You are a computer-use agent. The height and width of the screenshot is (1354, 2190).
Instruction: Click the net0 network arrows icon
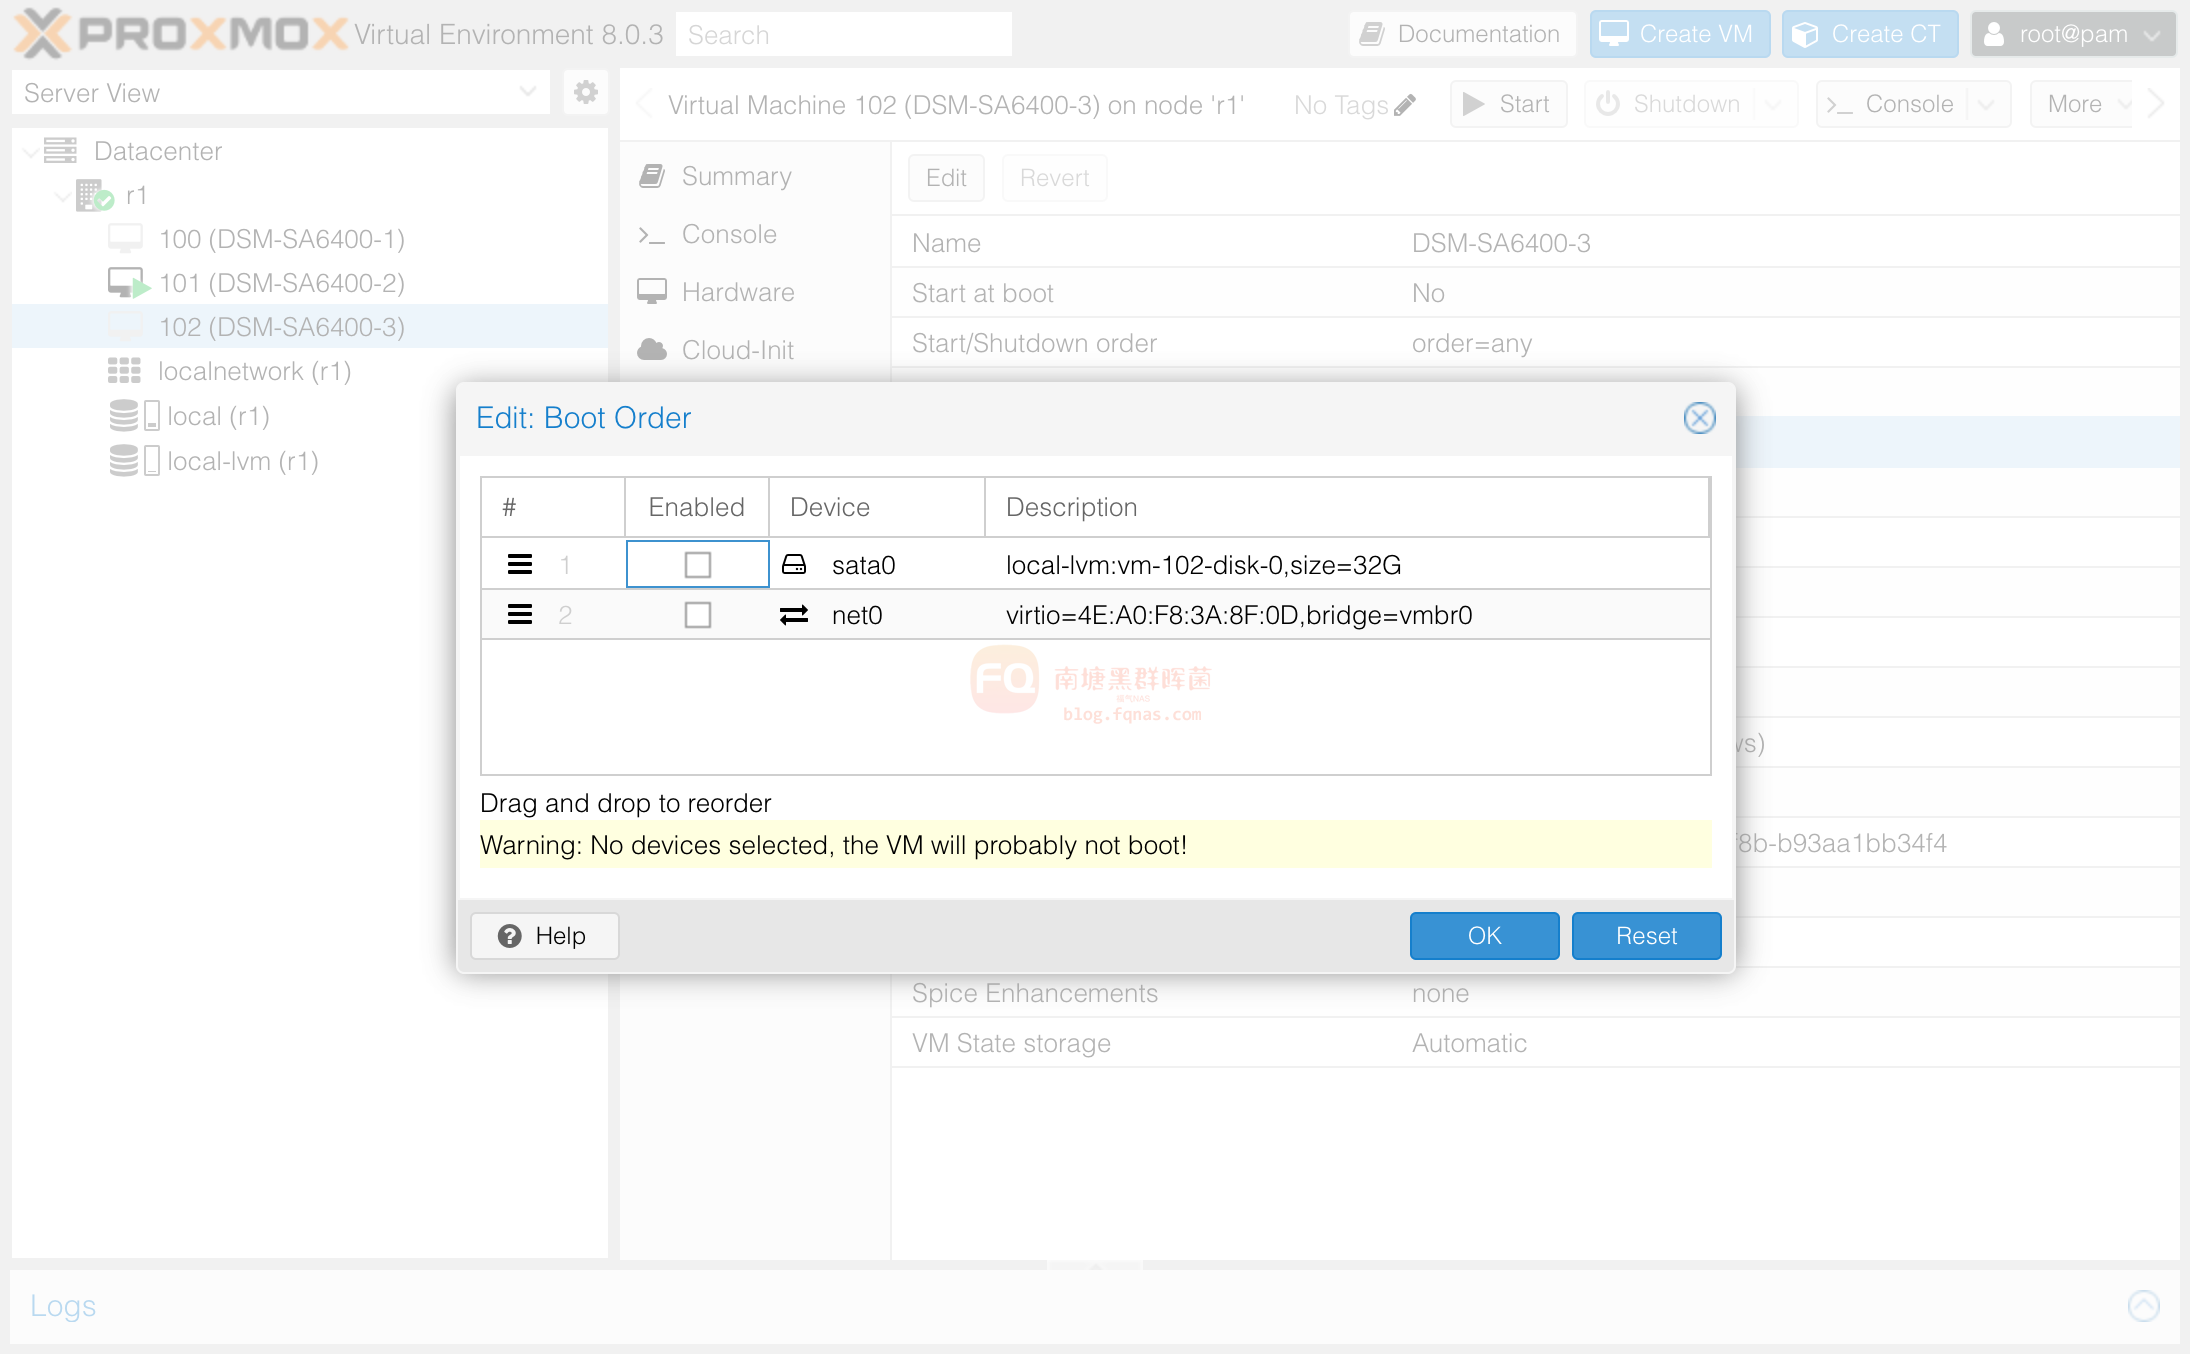794,615
